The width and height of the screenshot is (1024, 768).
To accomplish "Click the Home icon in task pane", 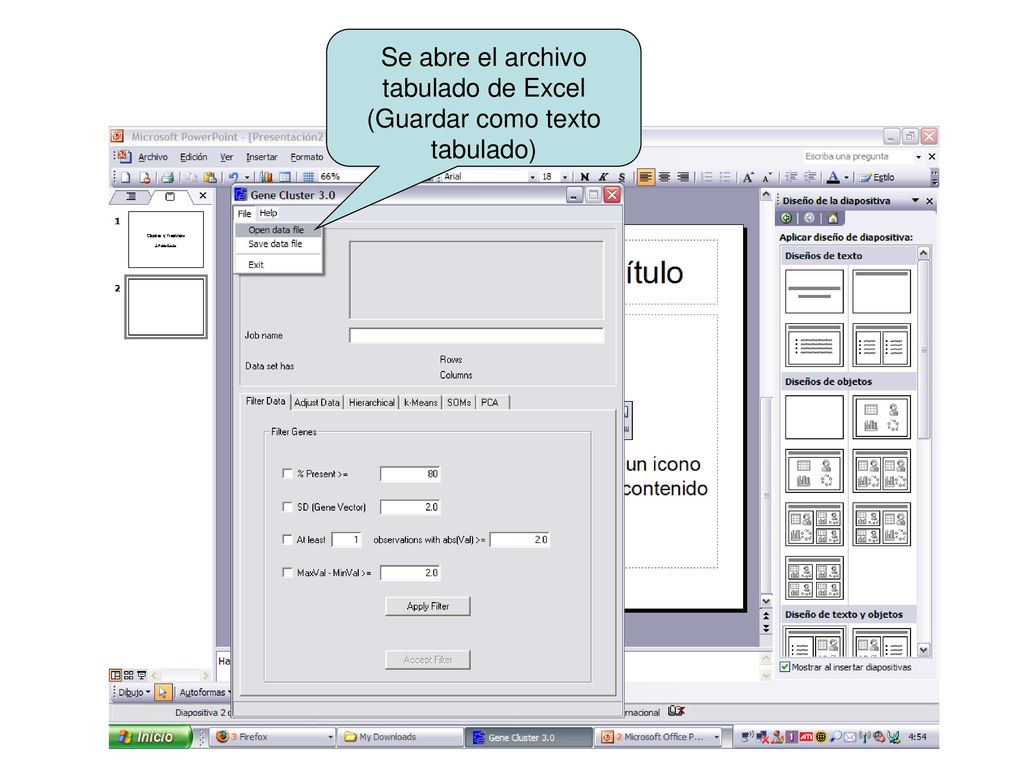I will pos(833,218).
